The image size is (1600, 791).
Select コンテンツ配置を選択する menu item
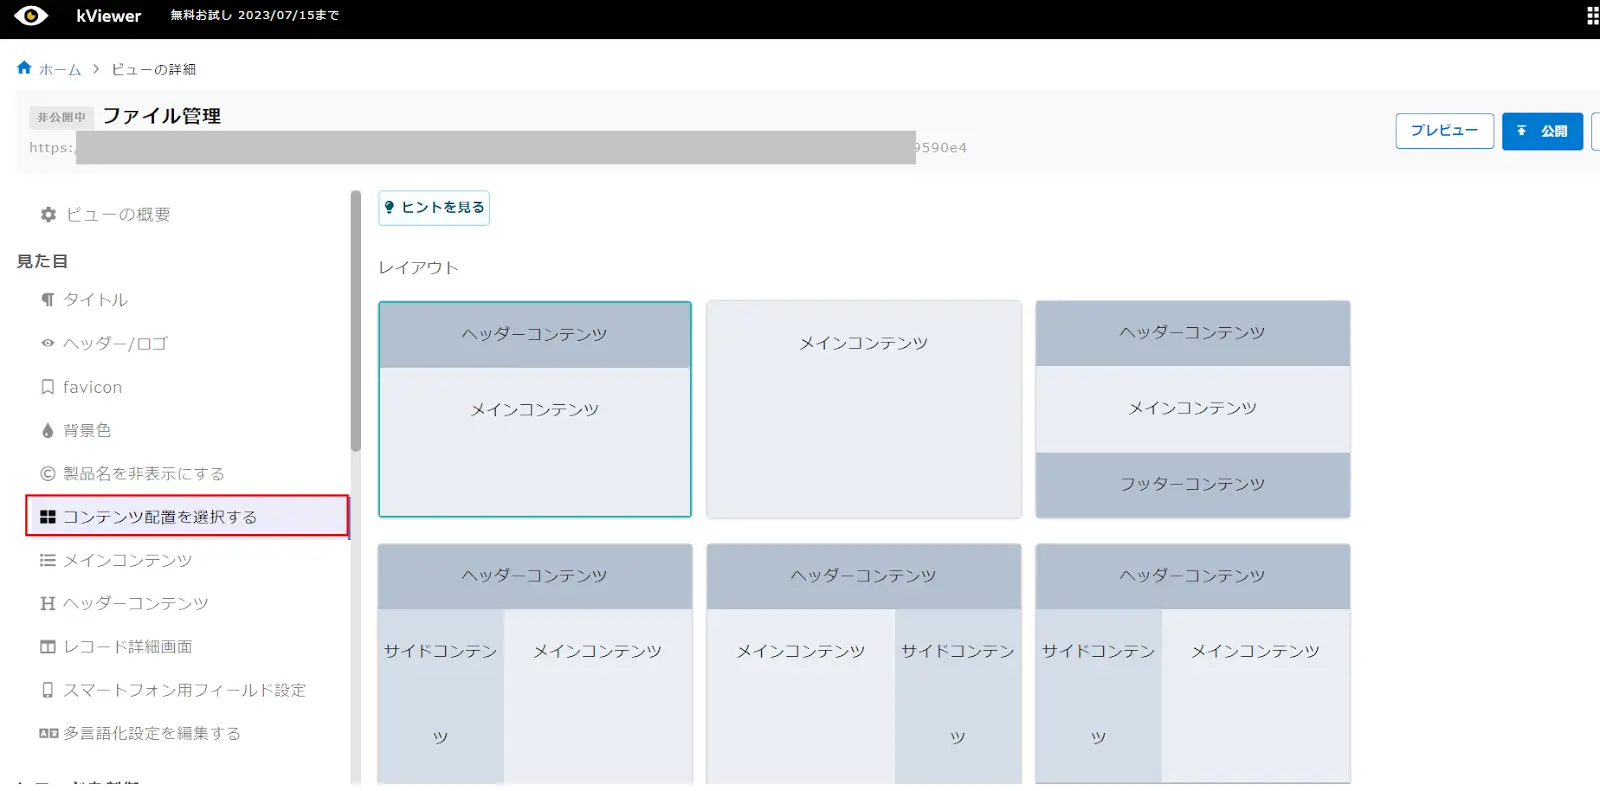click(x=187, y=516)
